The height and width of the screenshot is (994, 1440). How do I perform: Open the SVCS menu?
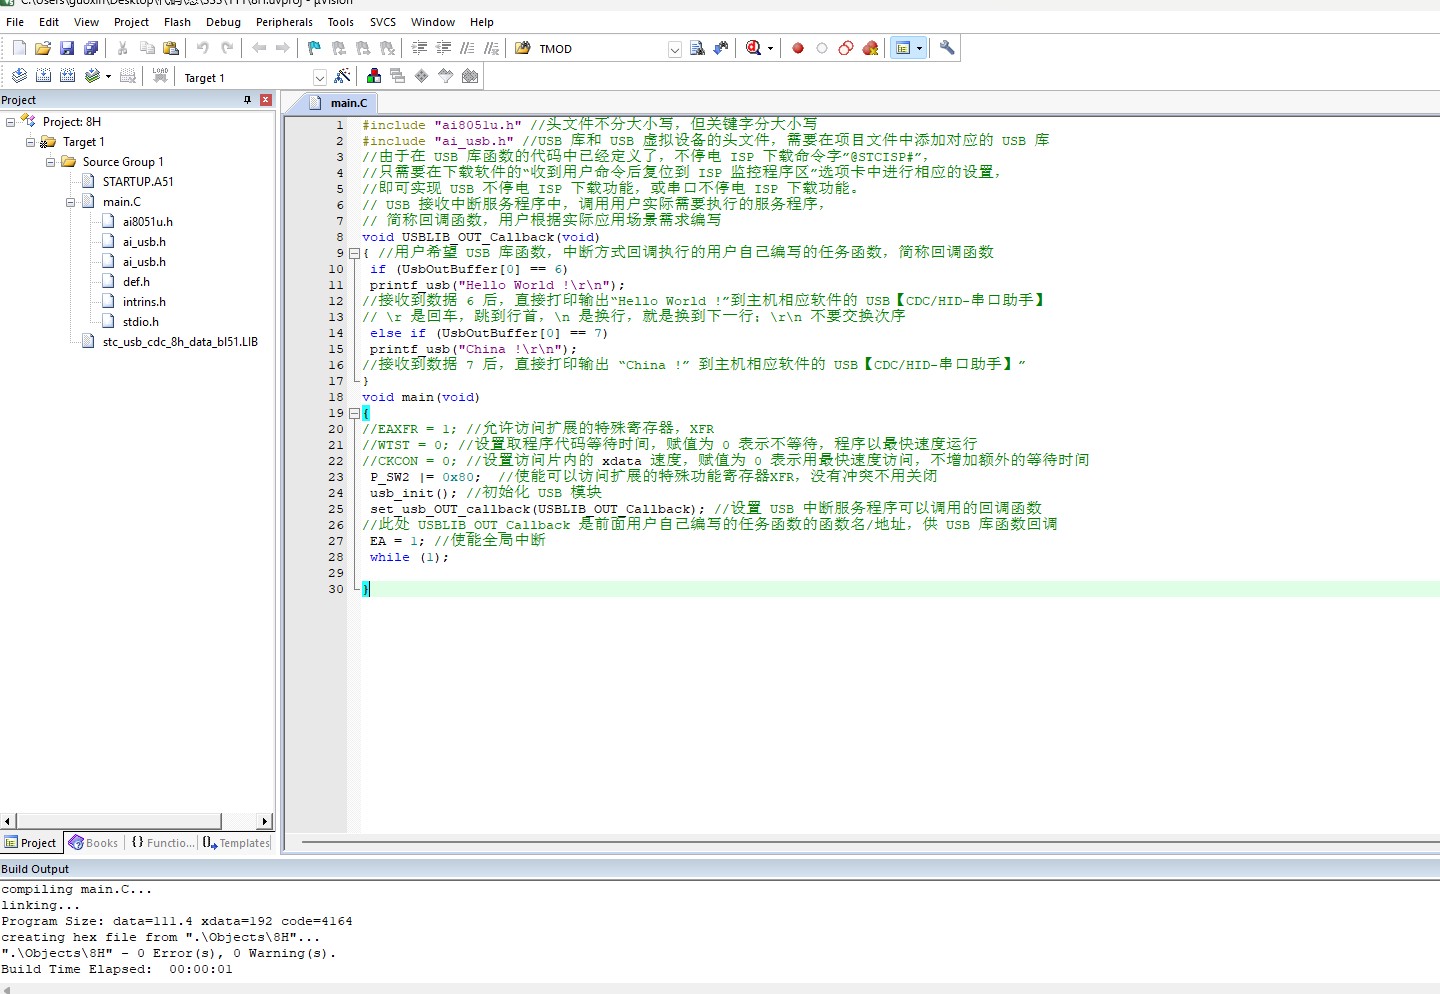(x=383, y=22)
